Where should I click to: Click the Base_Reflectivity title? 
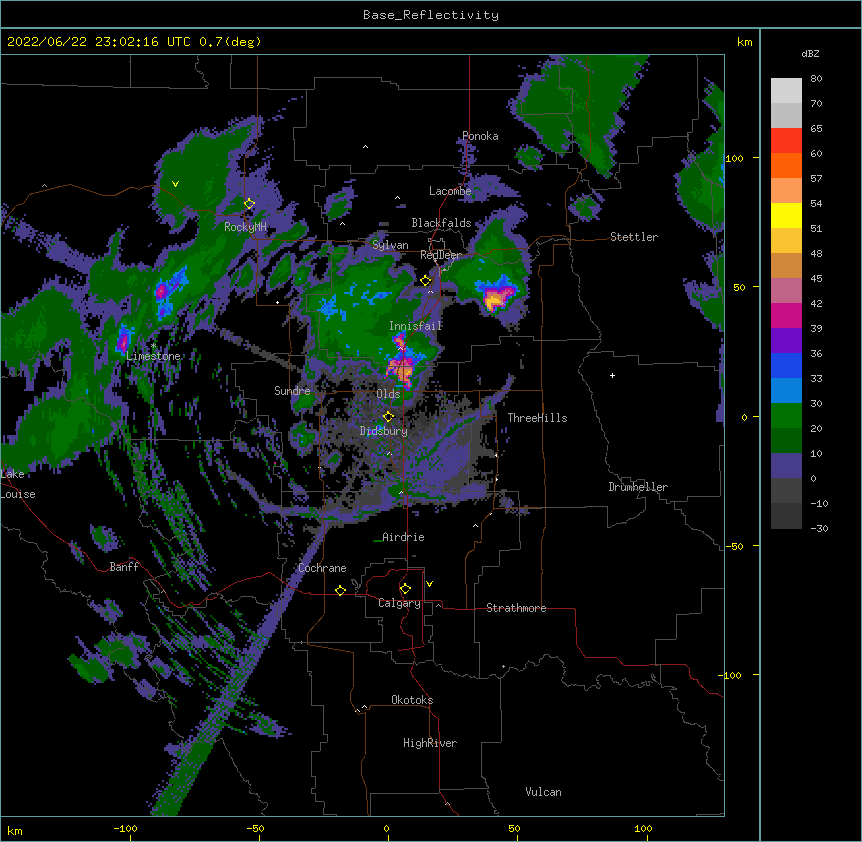point(431,15)
